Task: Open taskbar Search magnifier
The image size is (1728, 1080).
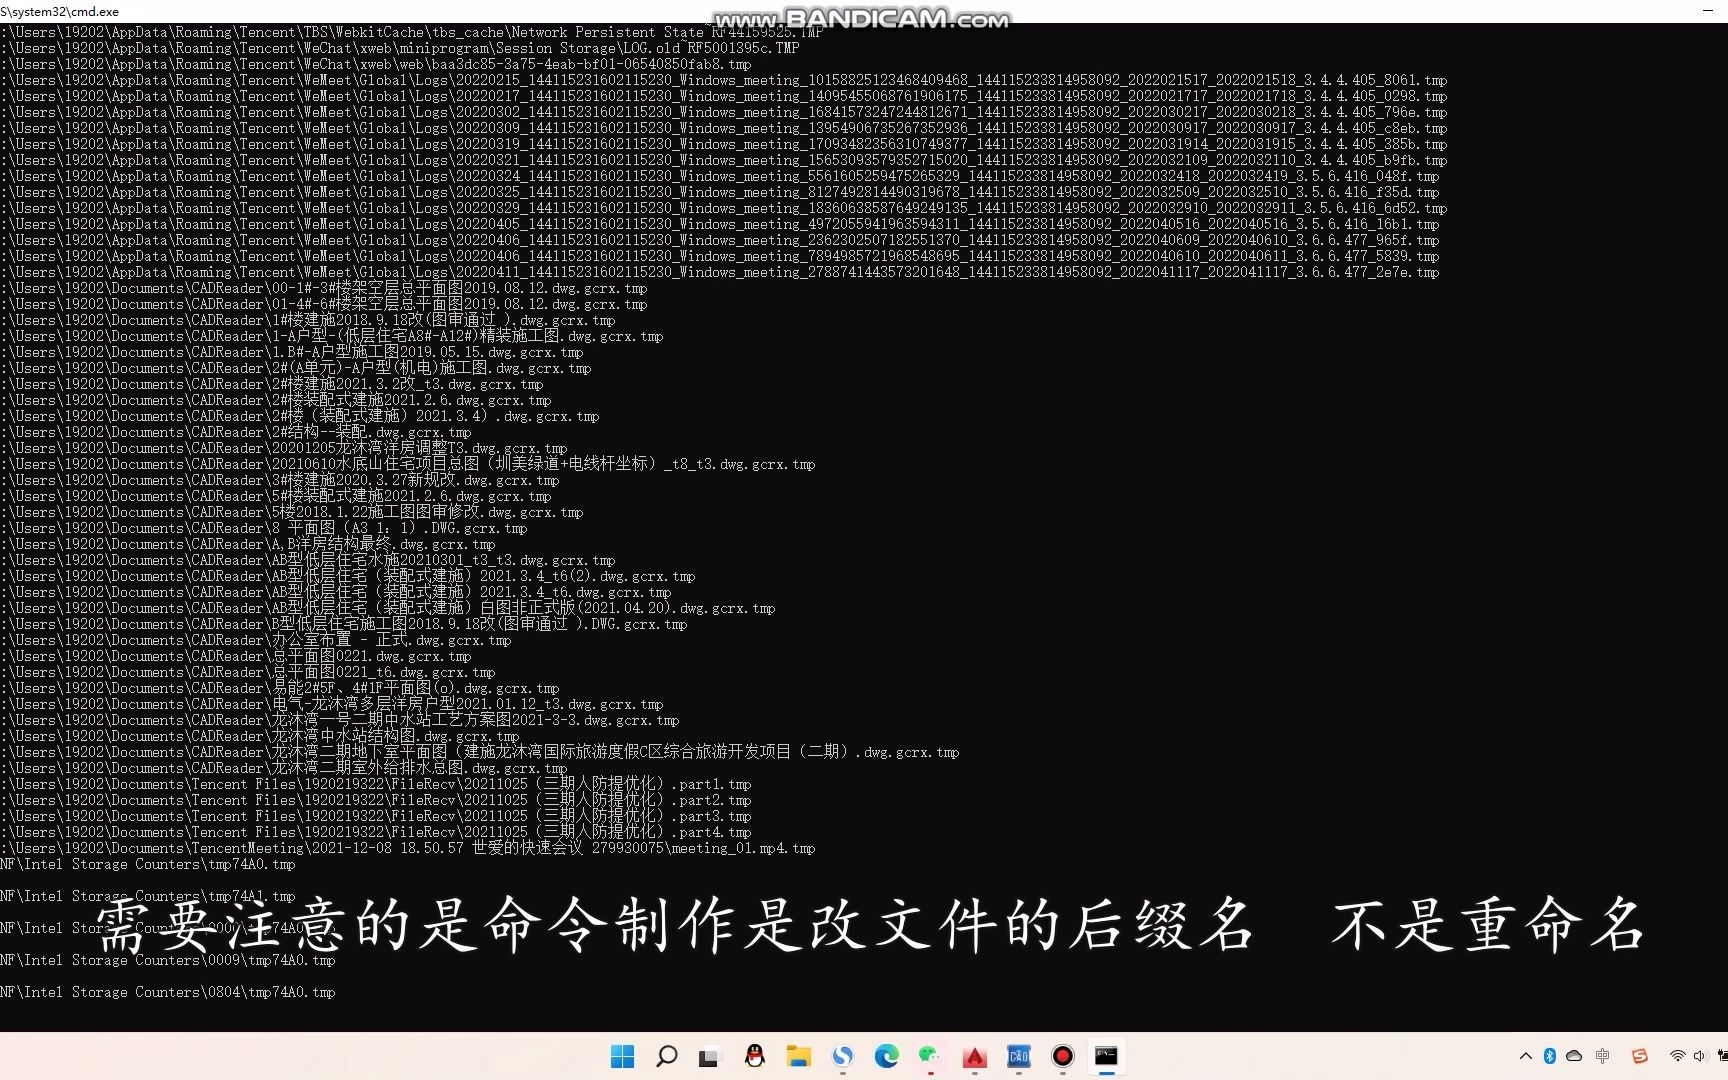Action: pos(666,1056)
